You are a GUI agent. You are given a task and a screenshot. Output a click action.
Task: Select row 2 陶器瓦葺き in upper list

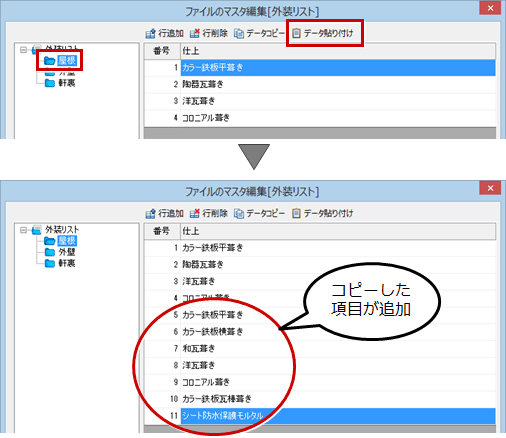click(320, 84)
